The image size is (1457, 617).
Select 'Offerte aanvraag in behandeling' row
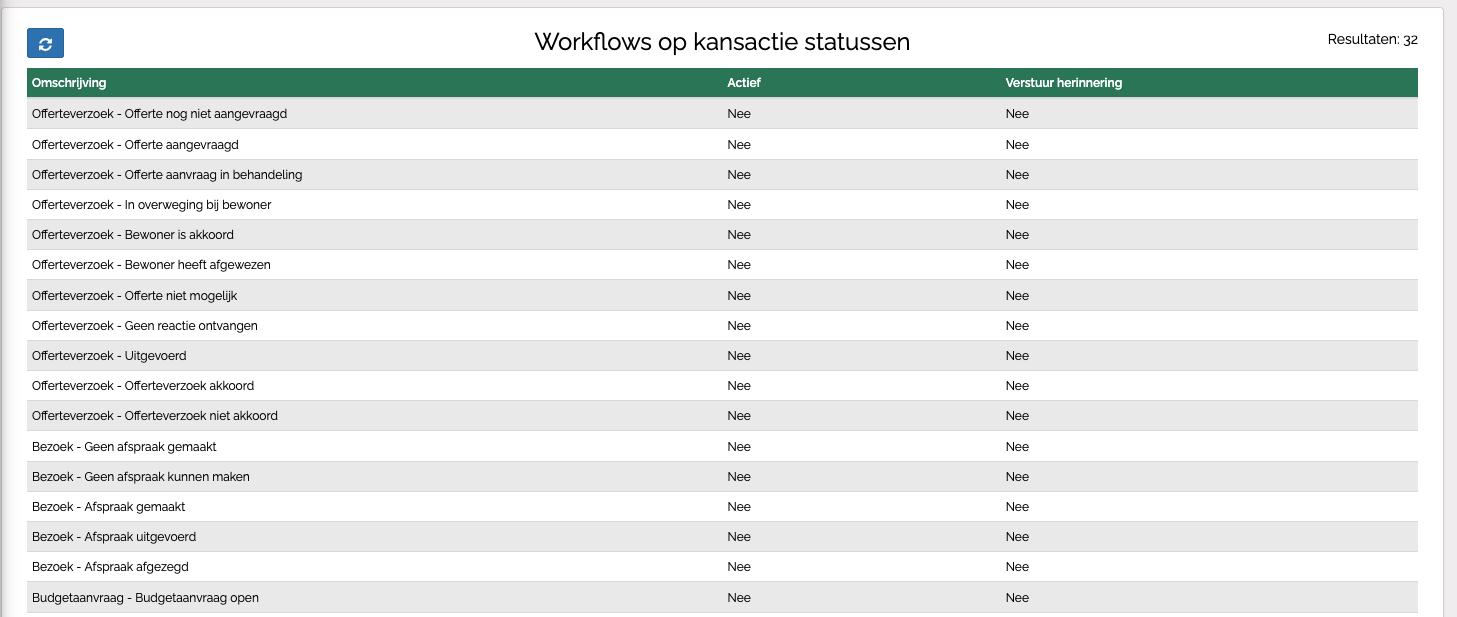pyautogui.click(x=167, y=175)
